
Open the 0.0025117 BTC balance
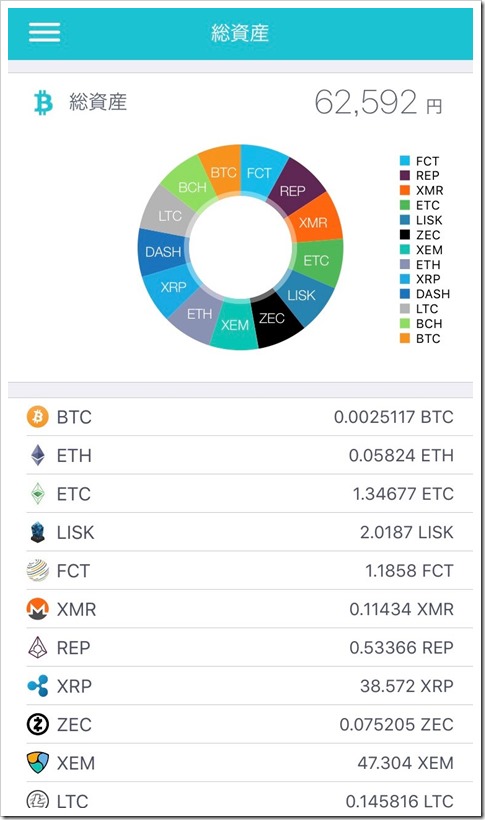pos(393,417)
